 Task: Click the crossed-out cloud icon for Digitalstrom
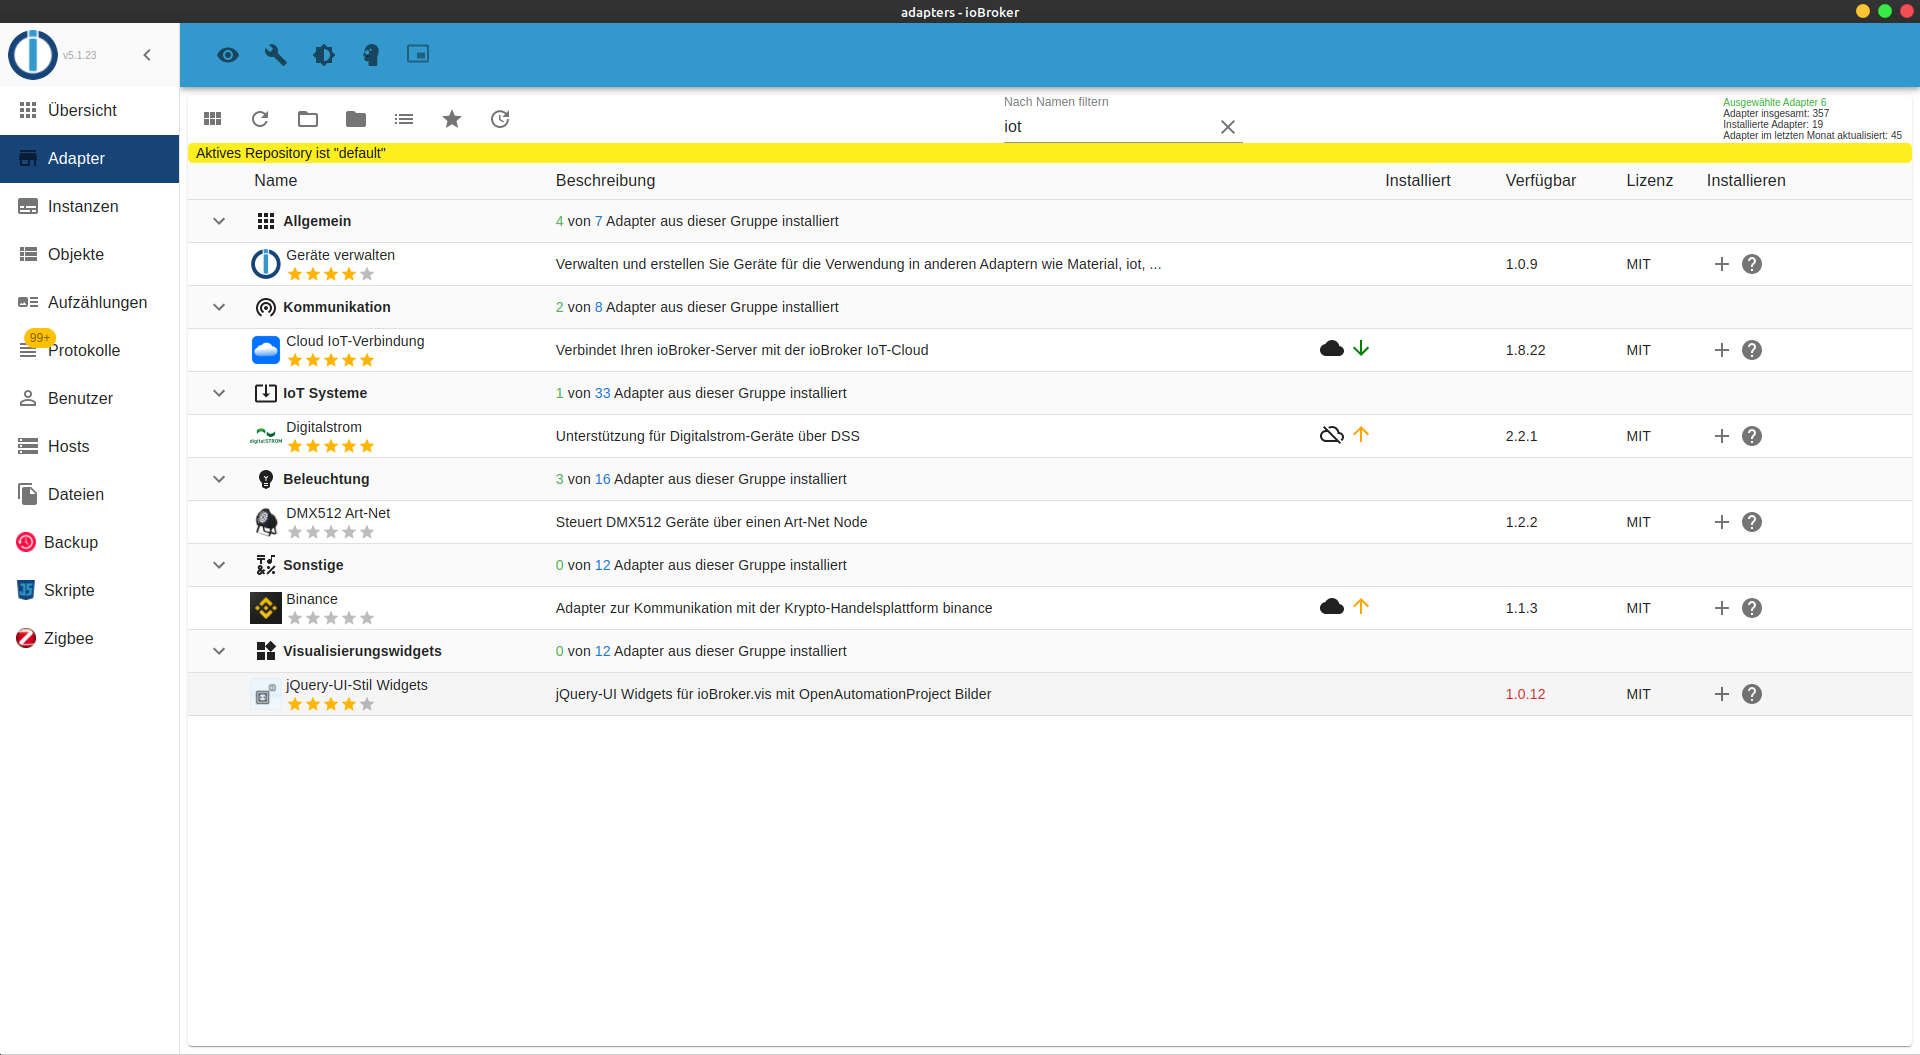point(1332,434)
